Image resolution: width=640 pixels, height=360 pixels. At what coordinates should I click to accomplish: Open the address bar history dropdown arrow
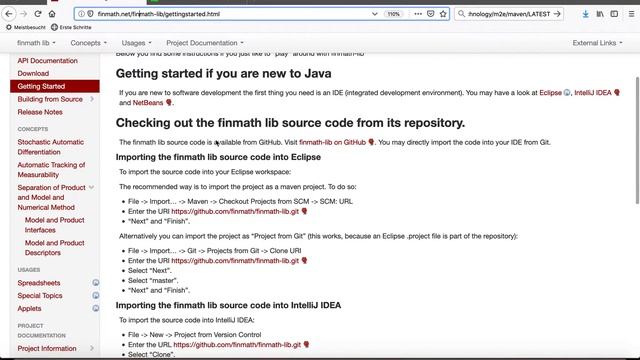[x=375, y=14]
